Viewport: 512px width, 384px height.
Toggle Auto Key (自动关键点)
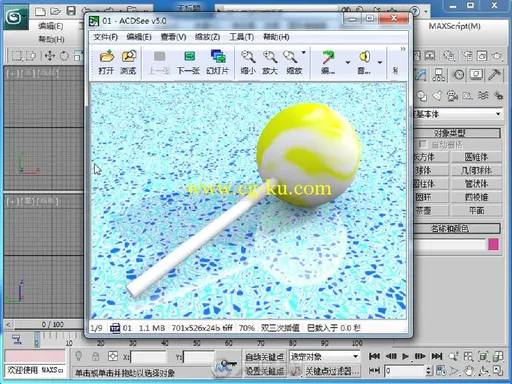coord(265,357)
